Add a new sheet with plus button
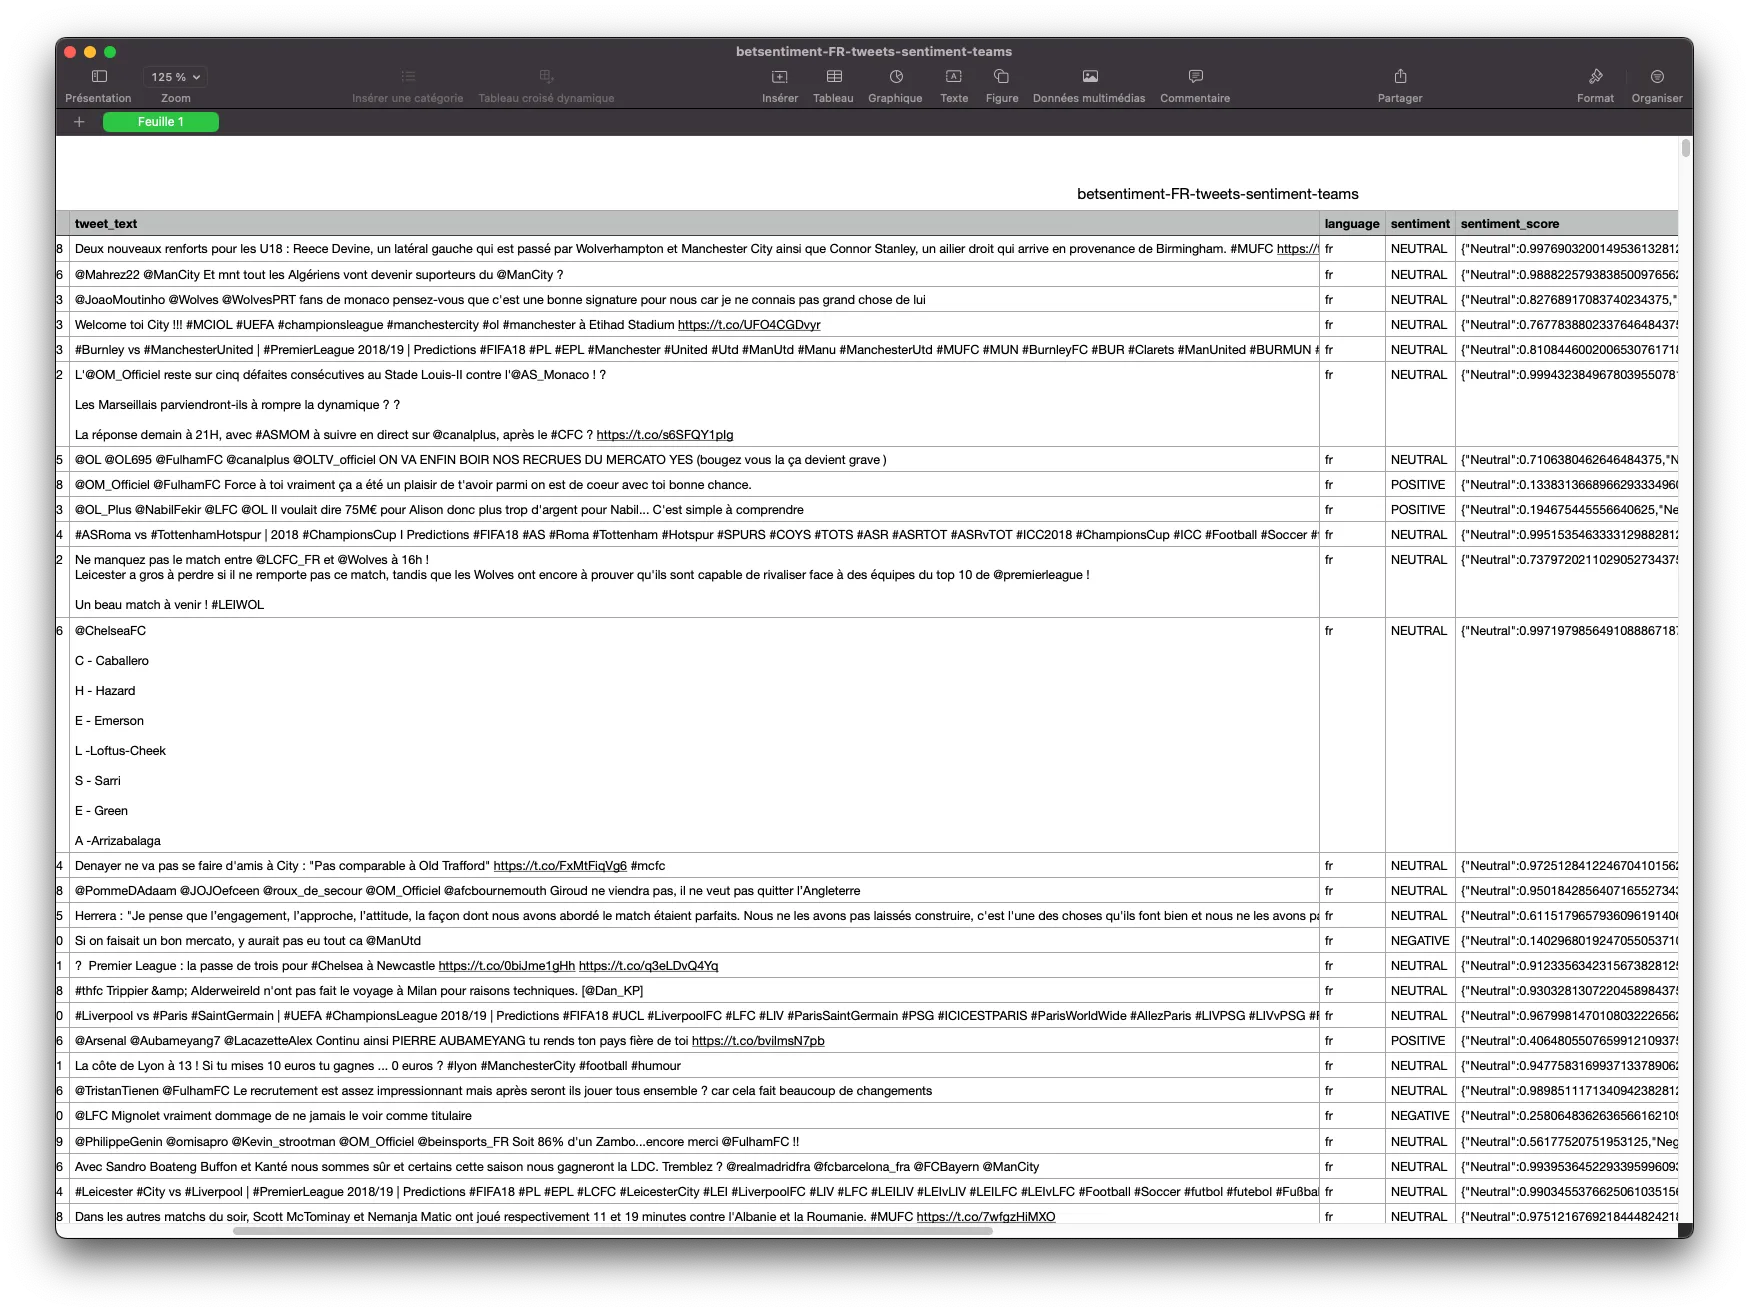Viewport: 1749px width, 1312px height. [79, 122]
